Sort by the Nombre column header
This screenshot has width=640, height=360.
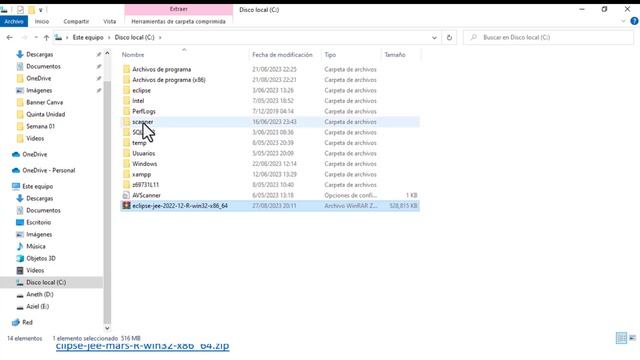pos(133,55)
